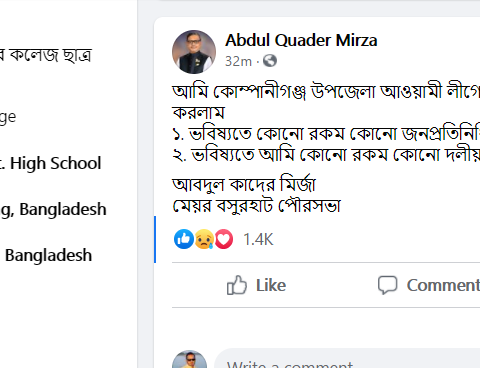Open the Abdul Quader Mirza name link
Image resolution: width=480 pixels, height=368 pixels.
[x=301, y=40]
